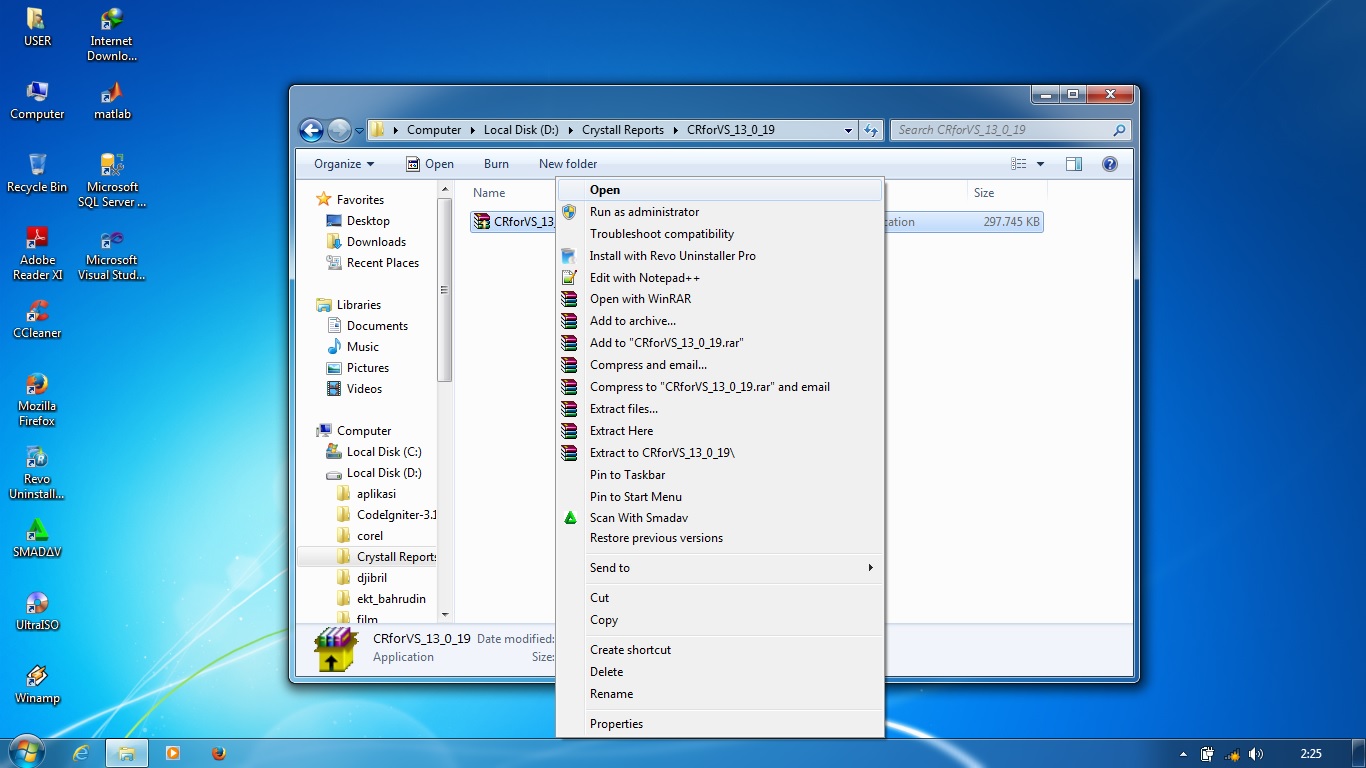
Task: Select Revo Uninstaller desktop icon
Action: point(37,472)
